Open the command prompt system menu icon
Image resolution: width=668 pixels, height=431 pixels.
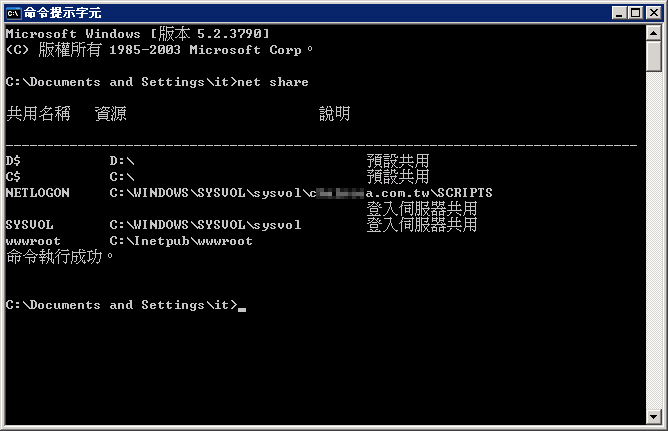13,13
